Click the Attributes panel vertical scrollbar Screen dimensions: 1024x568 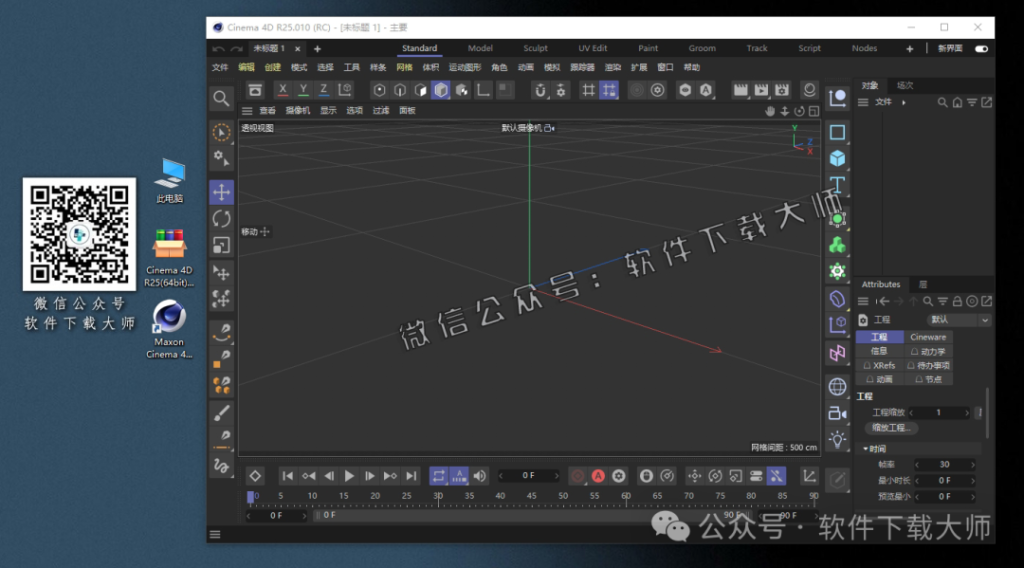[x=987, y=415]
